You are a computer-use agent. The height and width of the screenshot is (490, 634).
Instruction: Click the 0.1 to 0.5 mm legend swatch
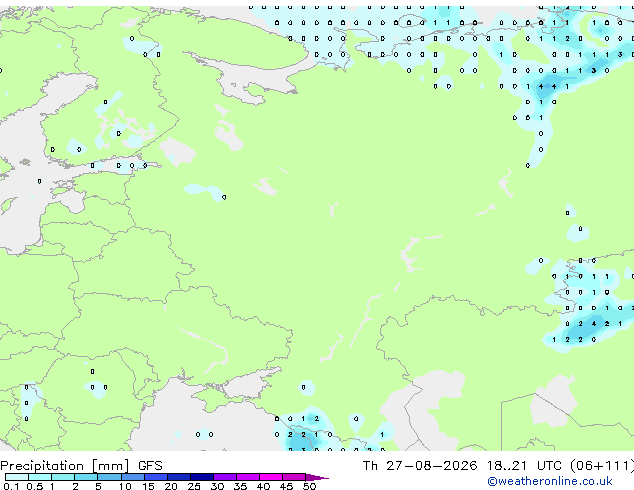tap(17, 477)
